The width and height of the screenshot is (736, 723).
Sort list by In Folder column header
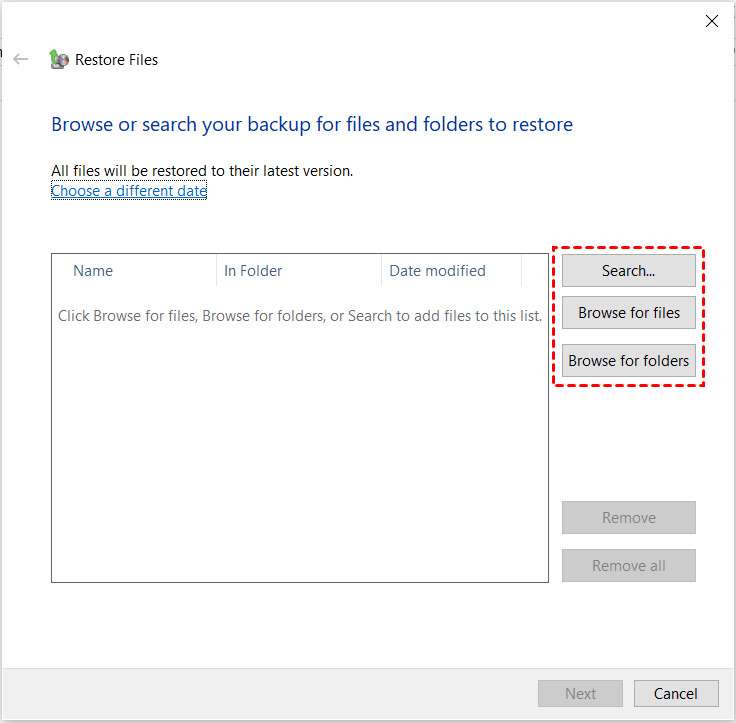coord(299,271)
